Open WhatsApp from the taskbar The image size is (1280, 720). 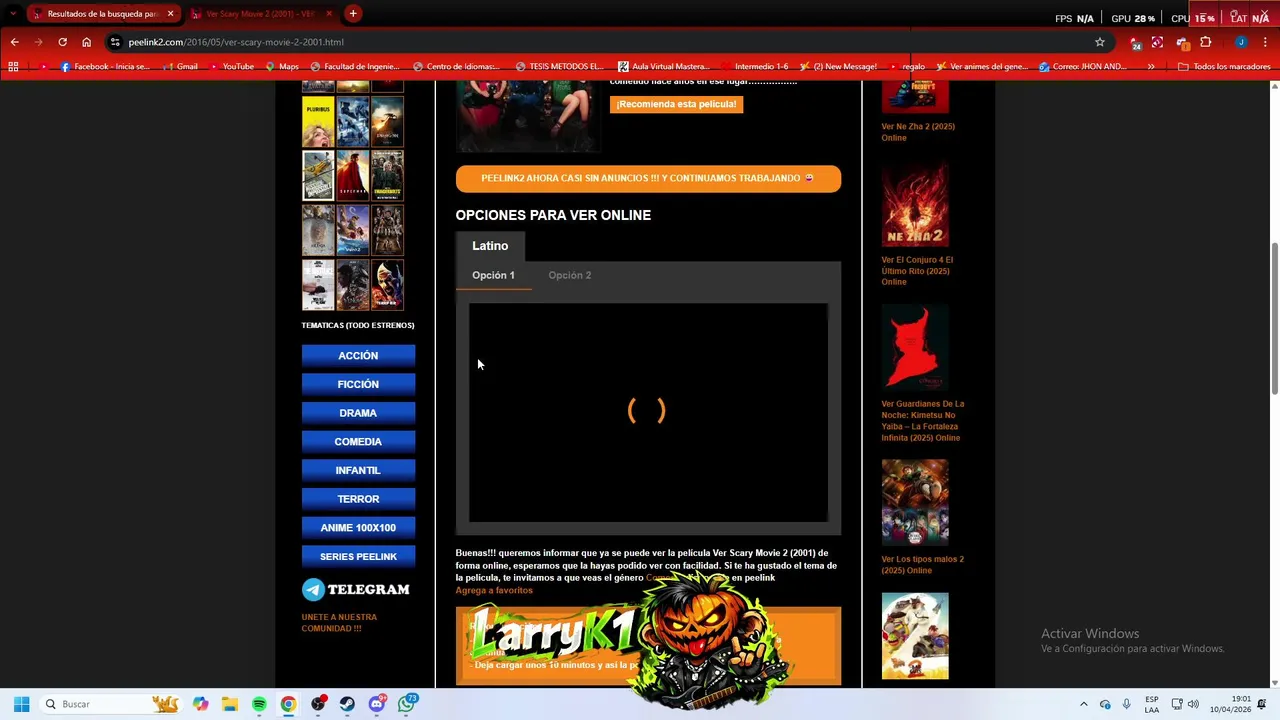406,704
